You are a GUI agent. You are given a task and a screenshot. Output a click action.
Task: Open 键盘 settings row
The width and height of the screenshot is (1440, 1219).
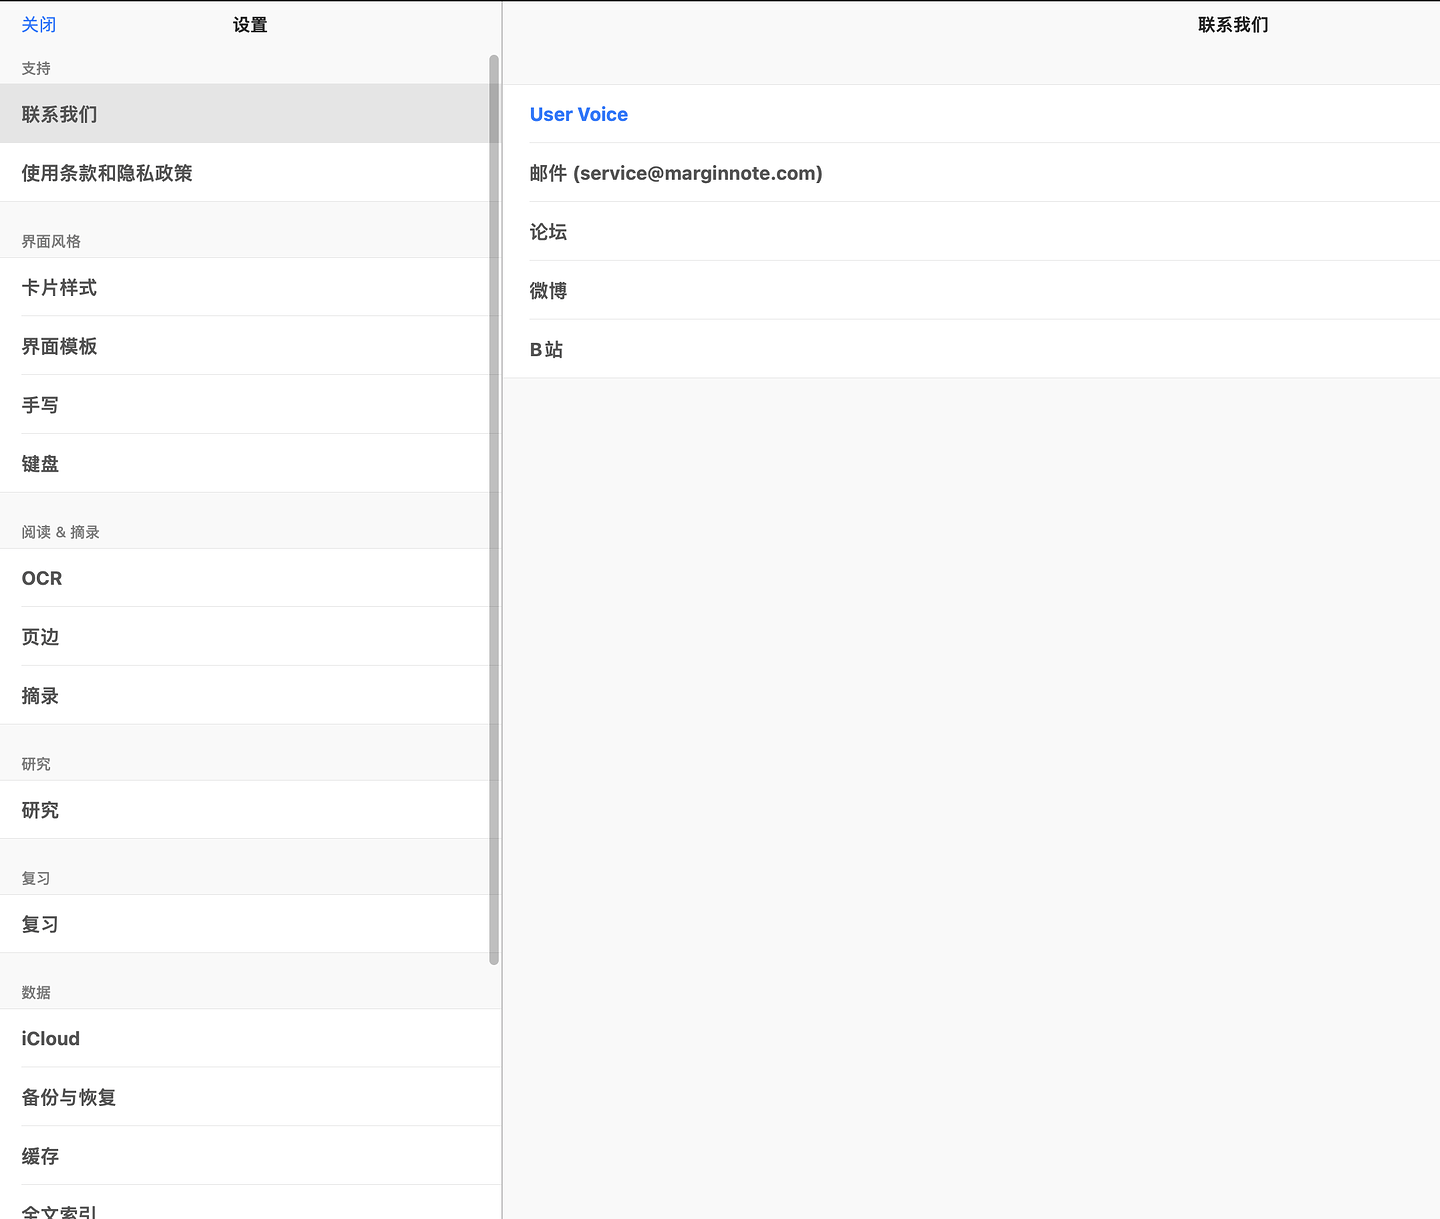[250, 464]
